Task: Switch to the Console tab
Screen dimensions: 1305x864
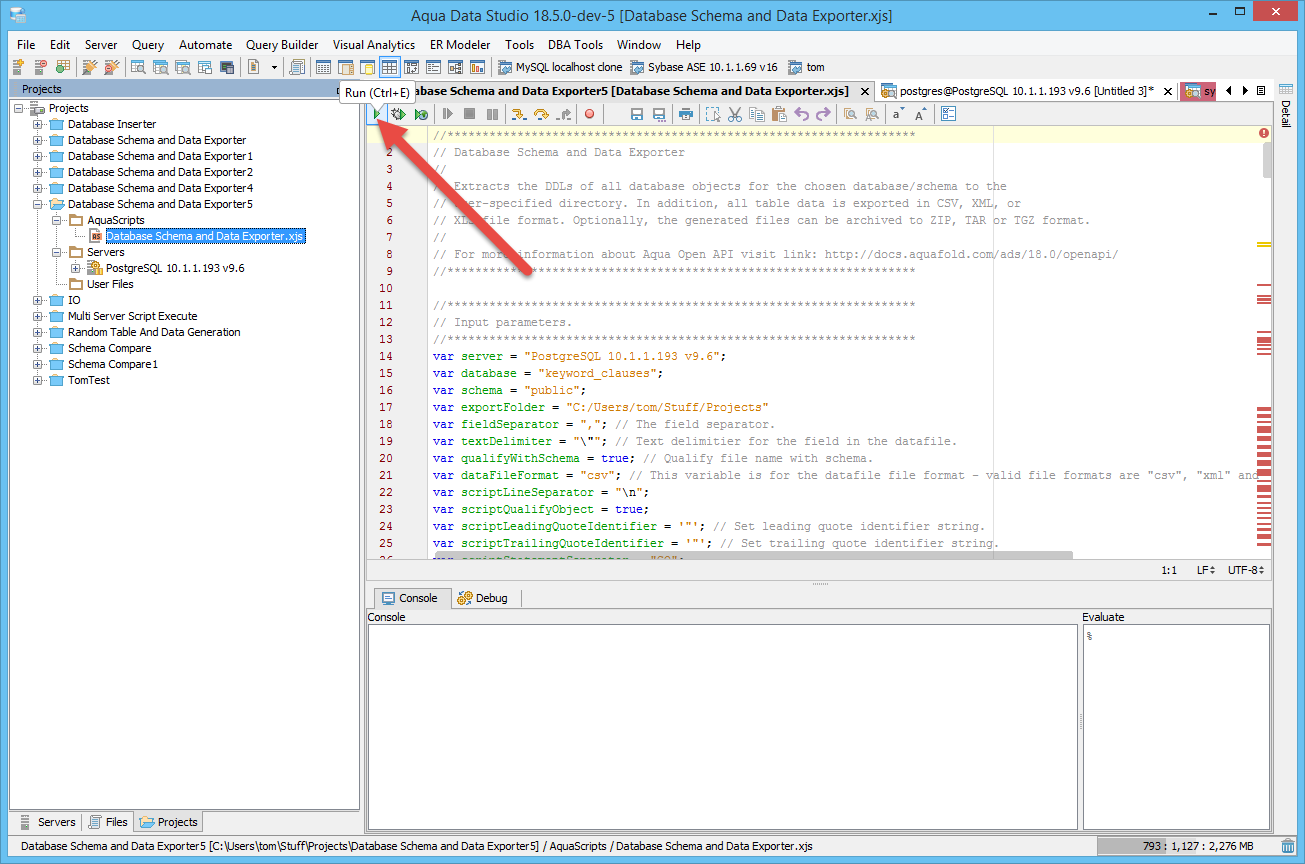Action: pyautogui.click(x=410, y=598)
